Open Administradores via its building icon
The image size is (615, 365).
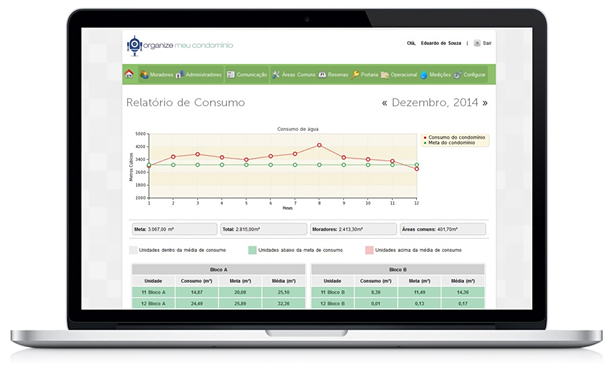pyautogui.click(x=180, y=74)
